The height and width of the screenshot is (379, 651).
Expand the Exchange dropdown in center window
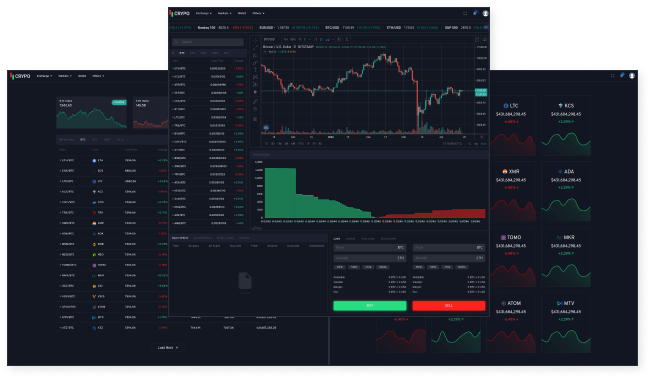[x=203, y=13]
